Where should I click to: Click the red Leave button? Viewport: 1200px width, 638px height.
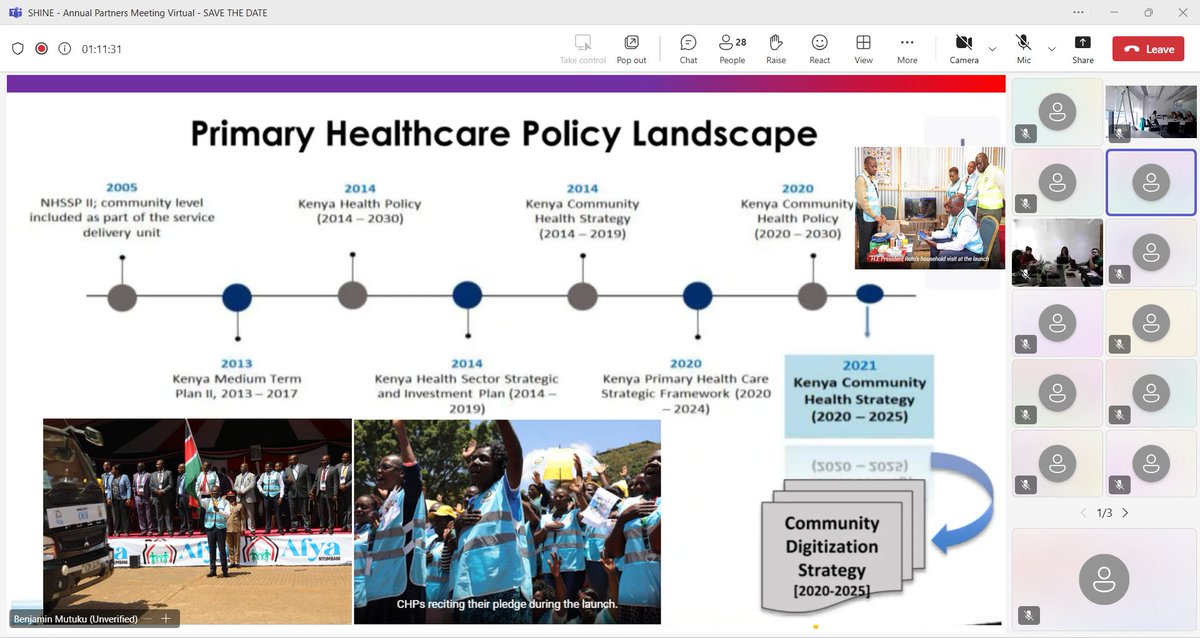[x=1148, y=48]
